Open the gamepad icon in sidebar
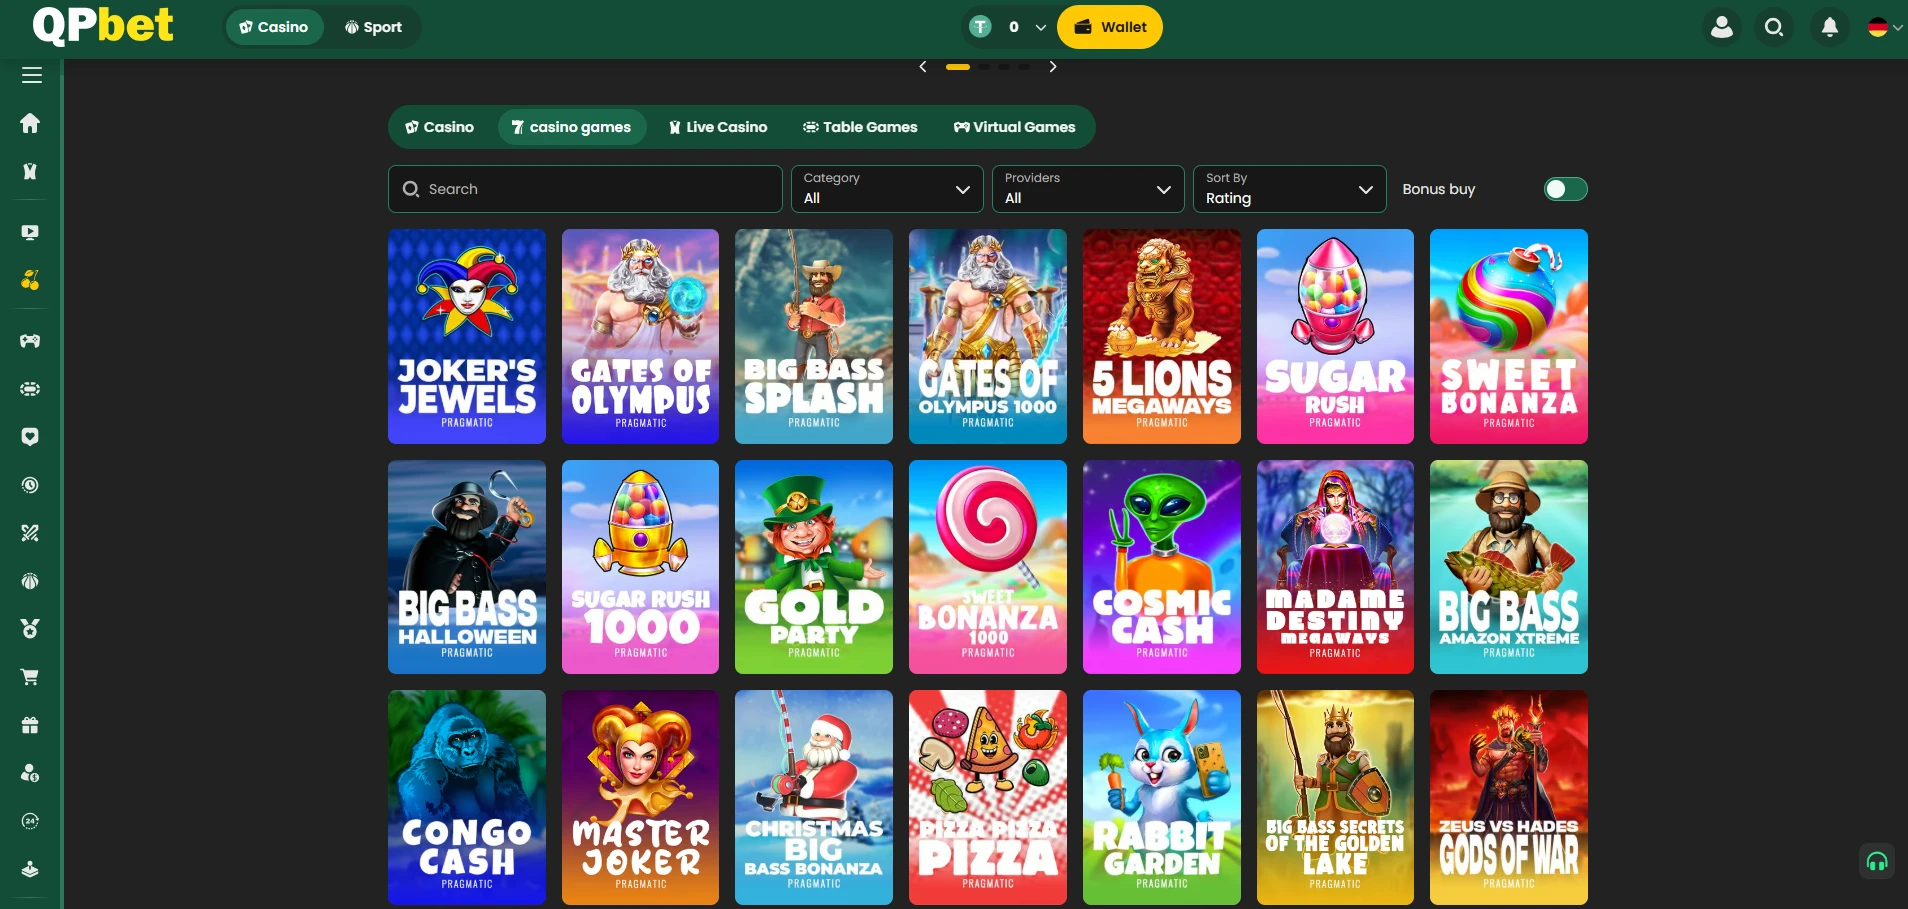 [30, 341]
